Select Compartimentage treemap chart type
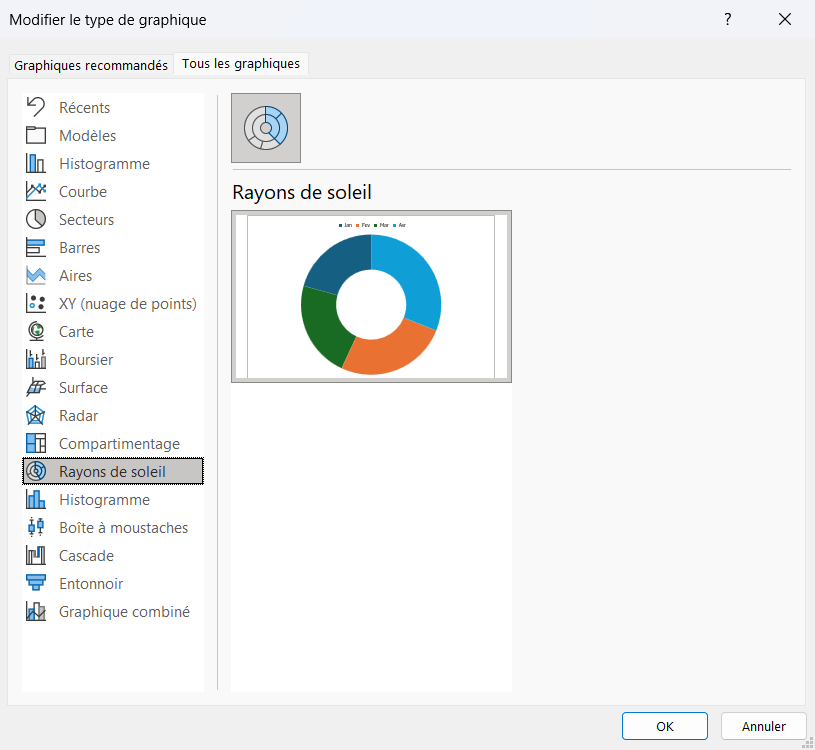Screen dimensions: 815x750 click(x=113, y=444)
